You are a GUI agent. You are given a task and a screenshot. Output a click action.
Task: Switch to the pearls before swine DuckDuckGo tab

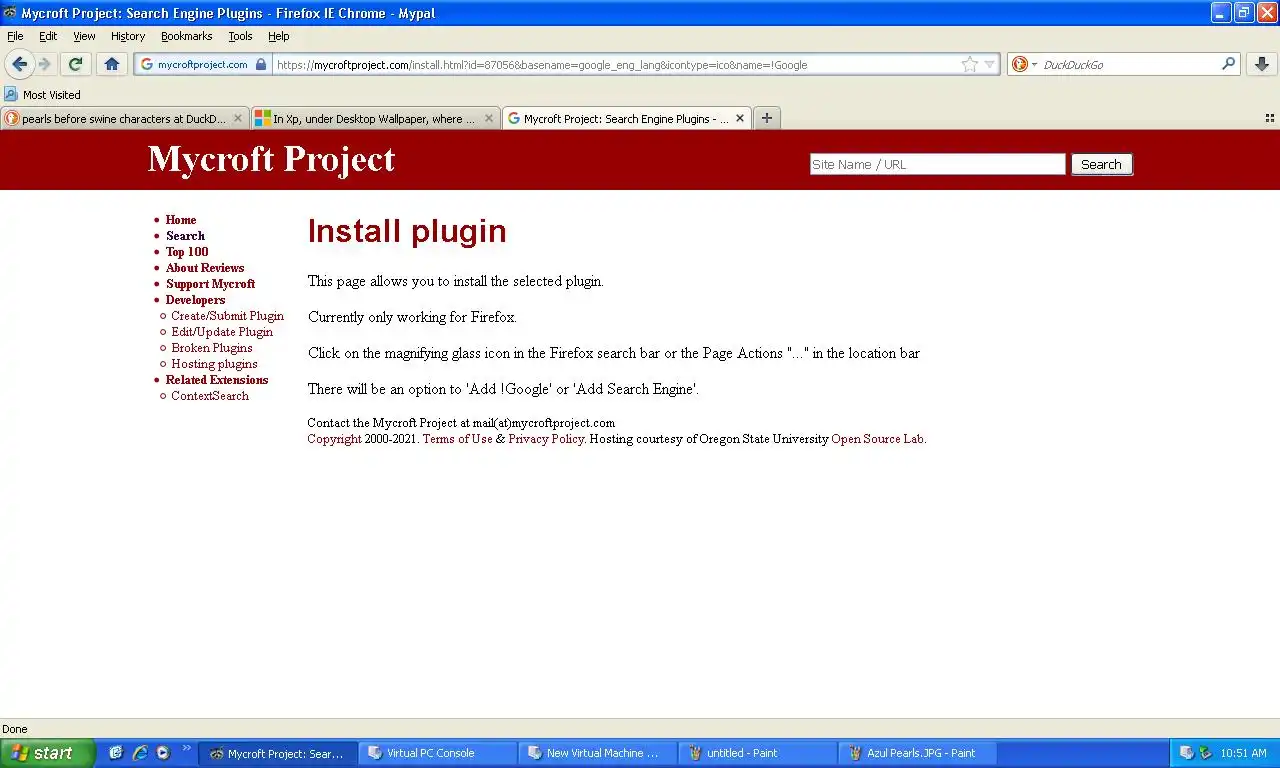point(124,118)
